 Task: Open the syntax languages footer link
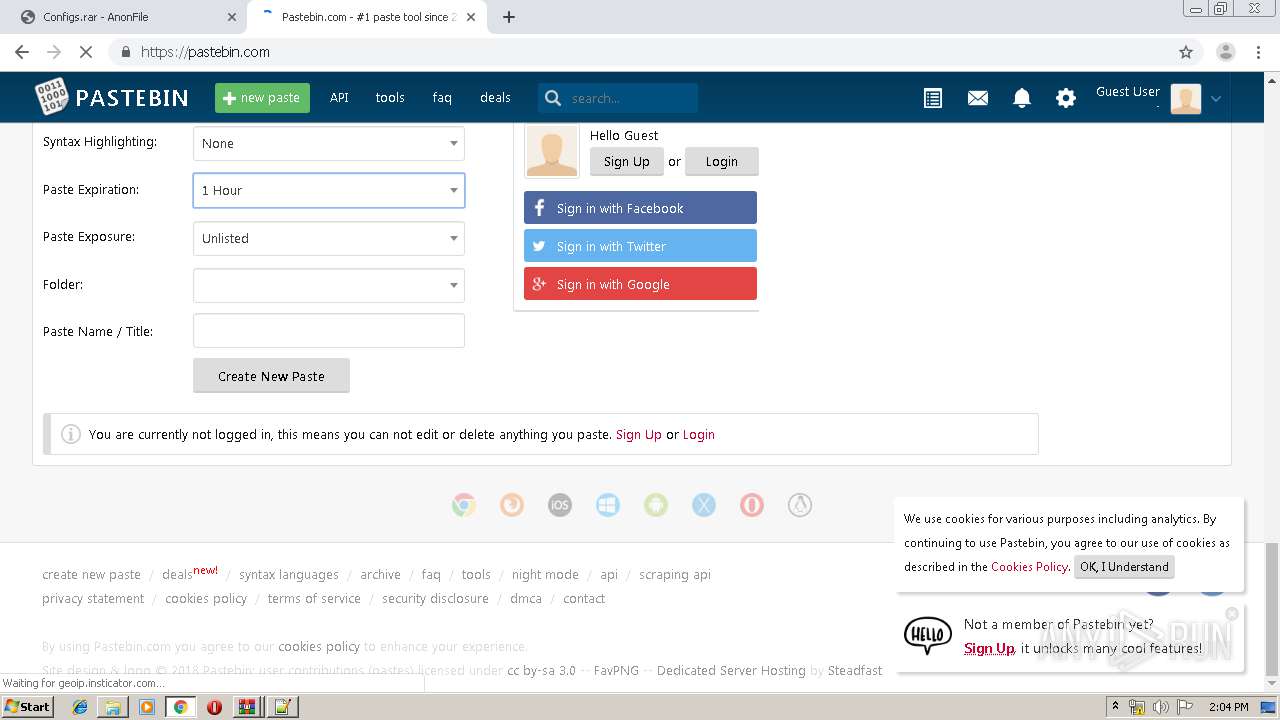289,575
